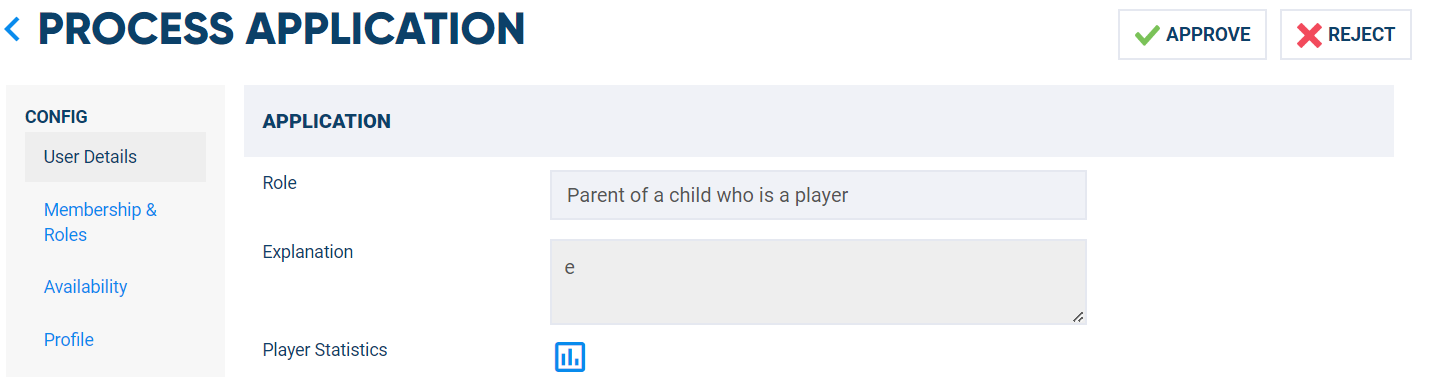Approve the application
The height and width of the screenshot is (377, 1436).
pos(1192,35)
